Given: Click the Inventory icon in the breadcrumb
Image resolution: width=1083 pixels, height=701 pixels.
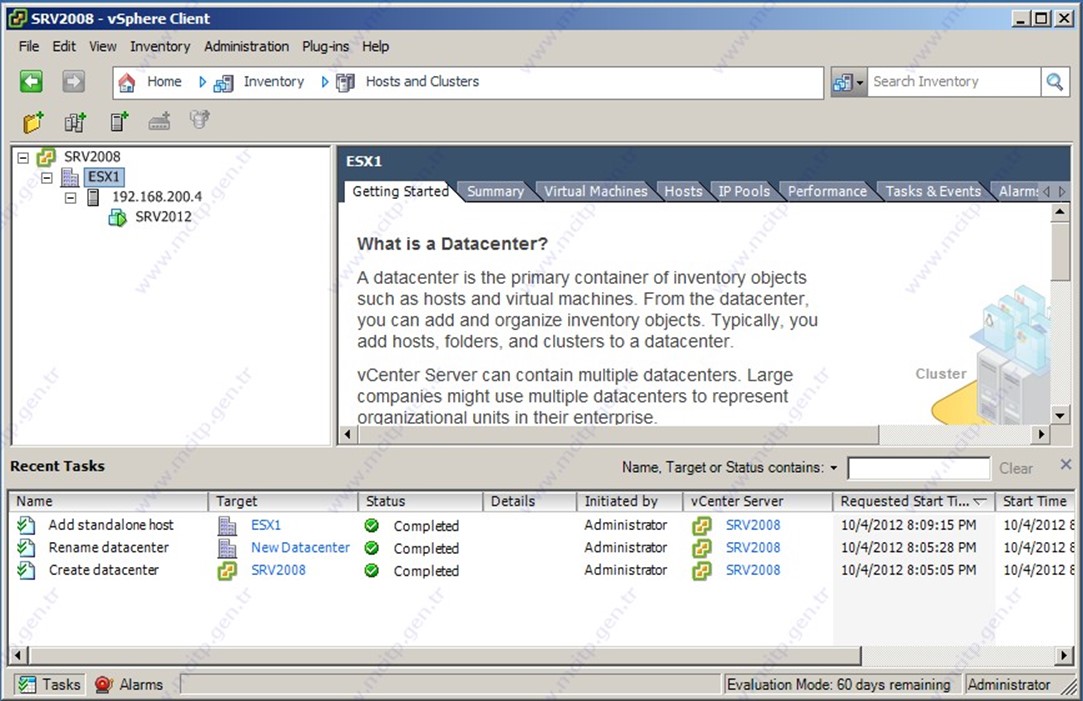Looking at the screenshot, I should tap(223, 83).
